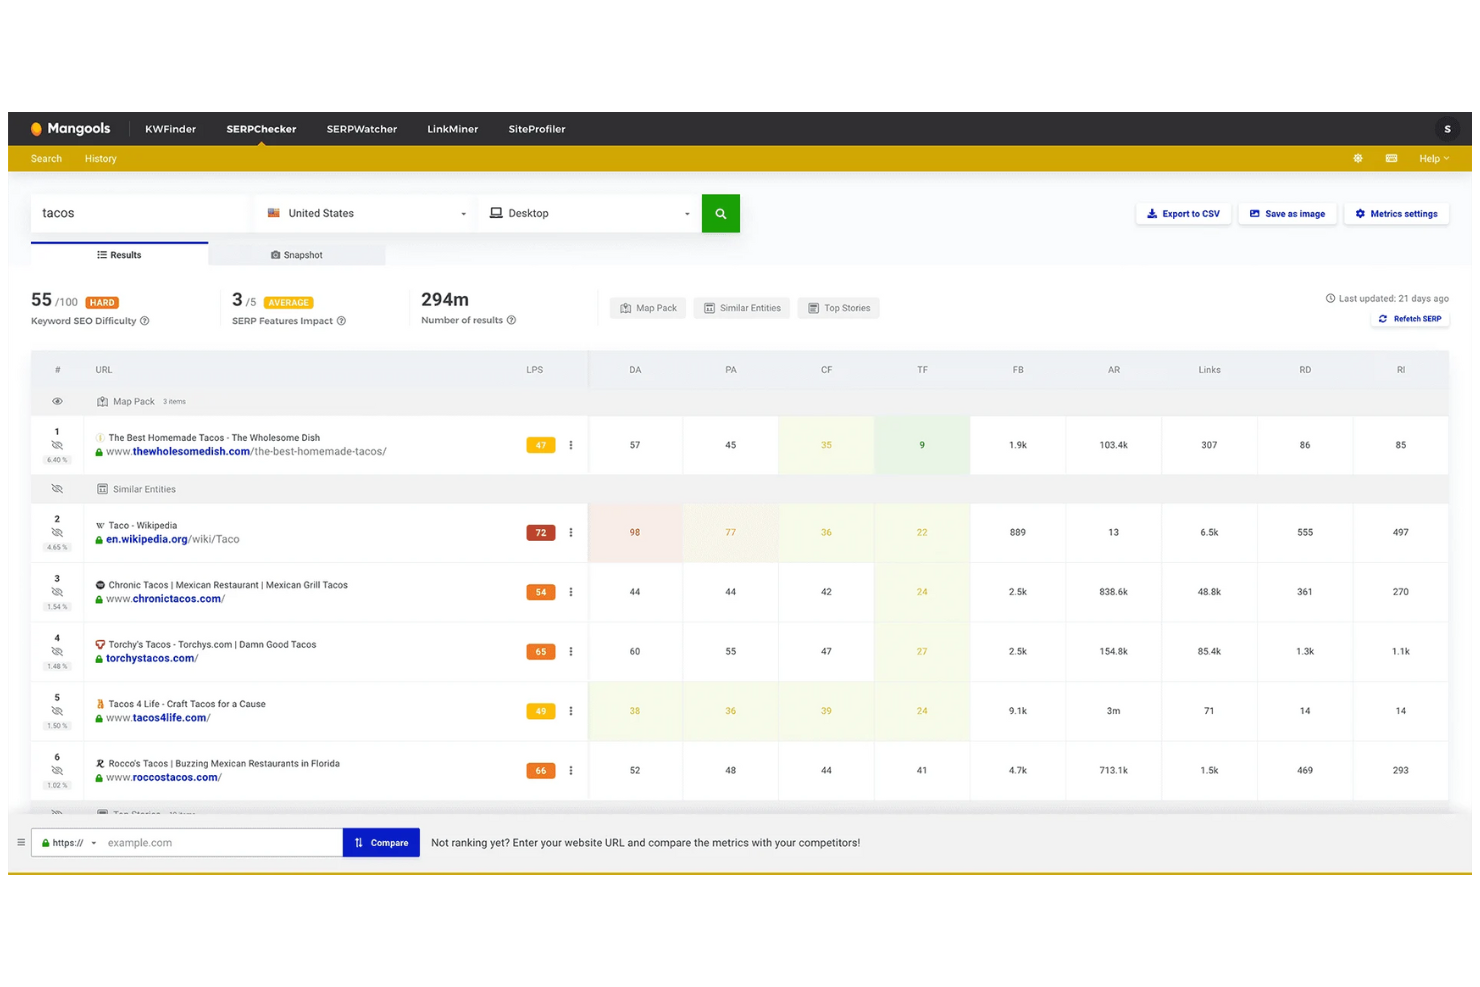The height and width of the screenshot is (987, 1480).
Task: Toggle visibility of the Similar Entities row
Action: point(57,489)
